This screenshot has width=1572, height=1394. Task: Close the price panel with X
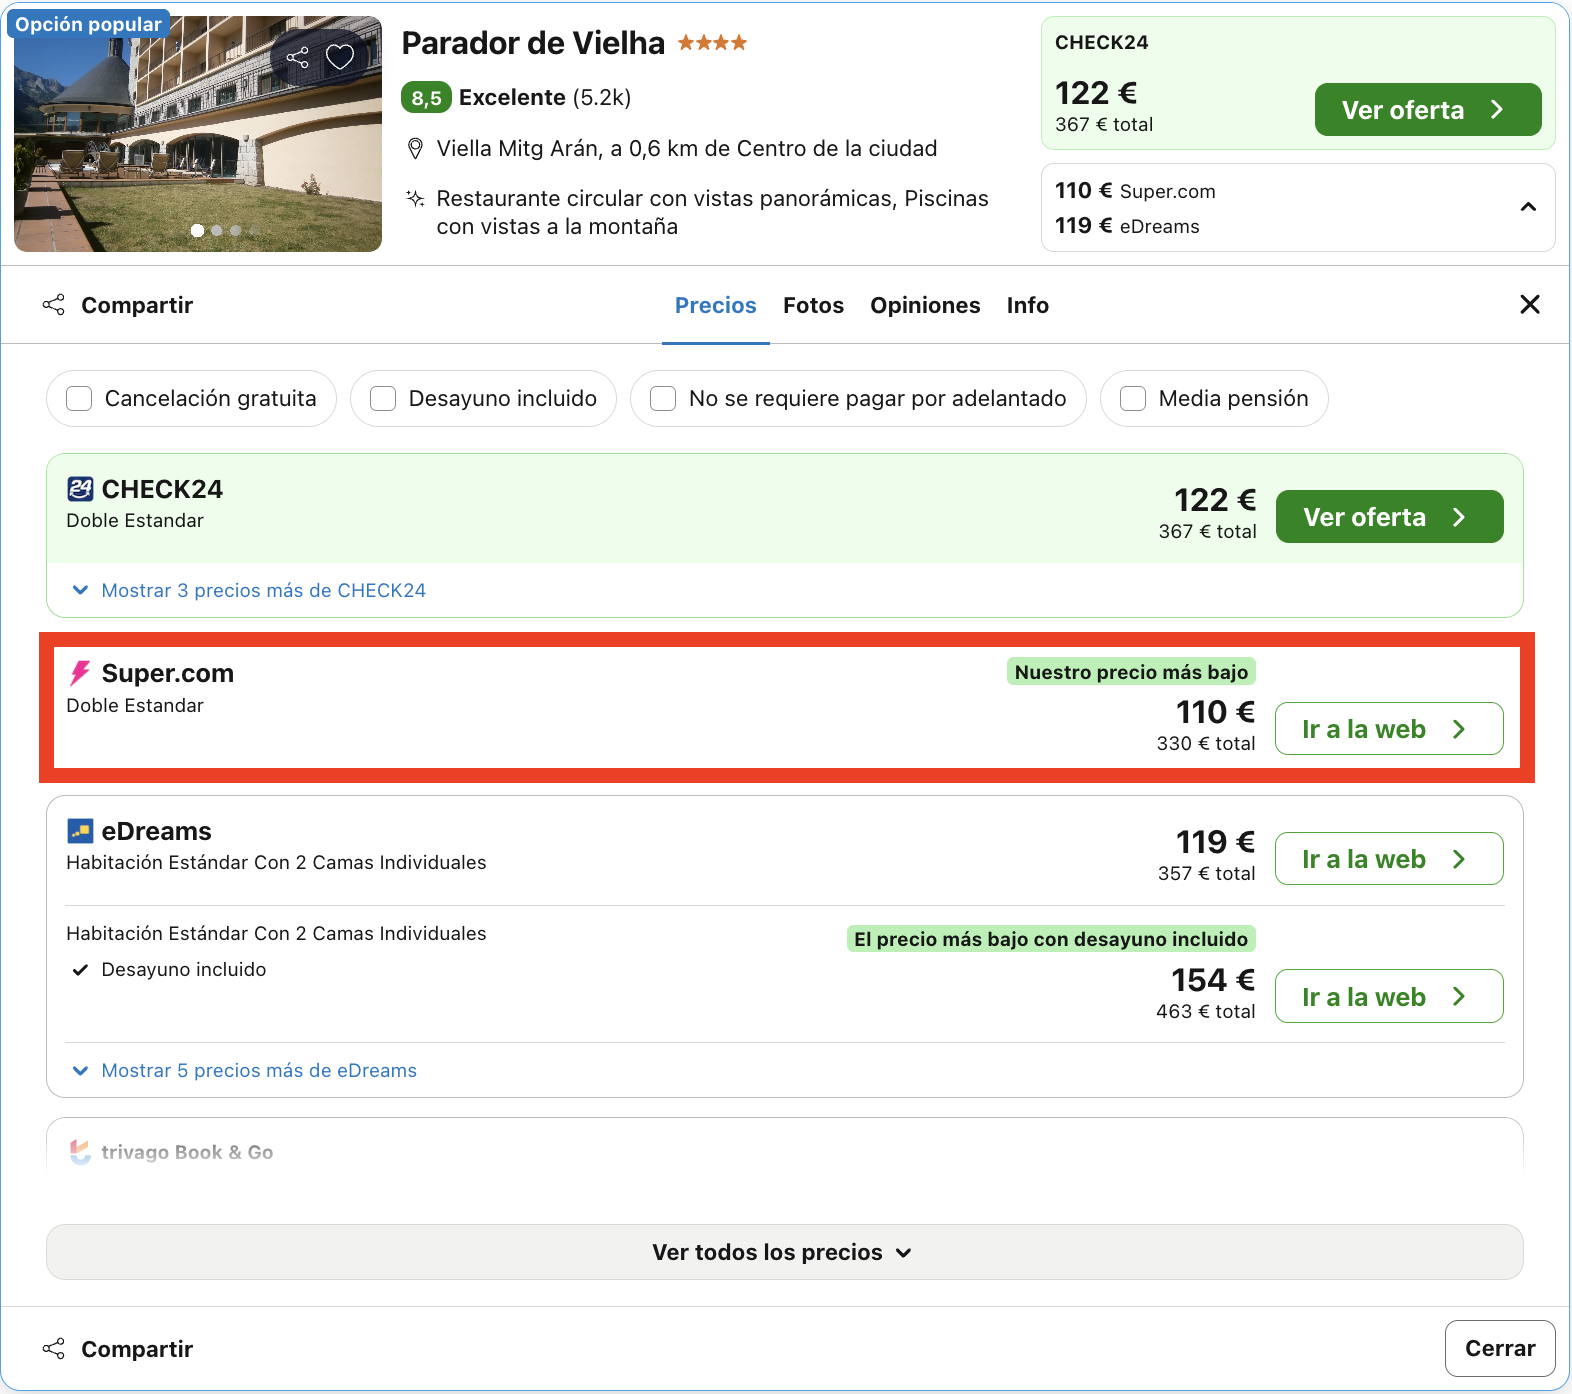1530,304
